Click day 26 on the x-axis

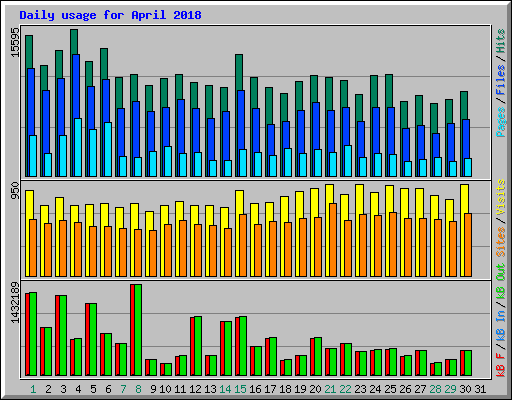(x=405, y=389)
